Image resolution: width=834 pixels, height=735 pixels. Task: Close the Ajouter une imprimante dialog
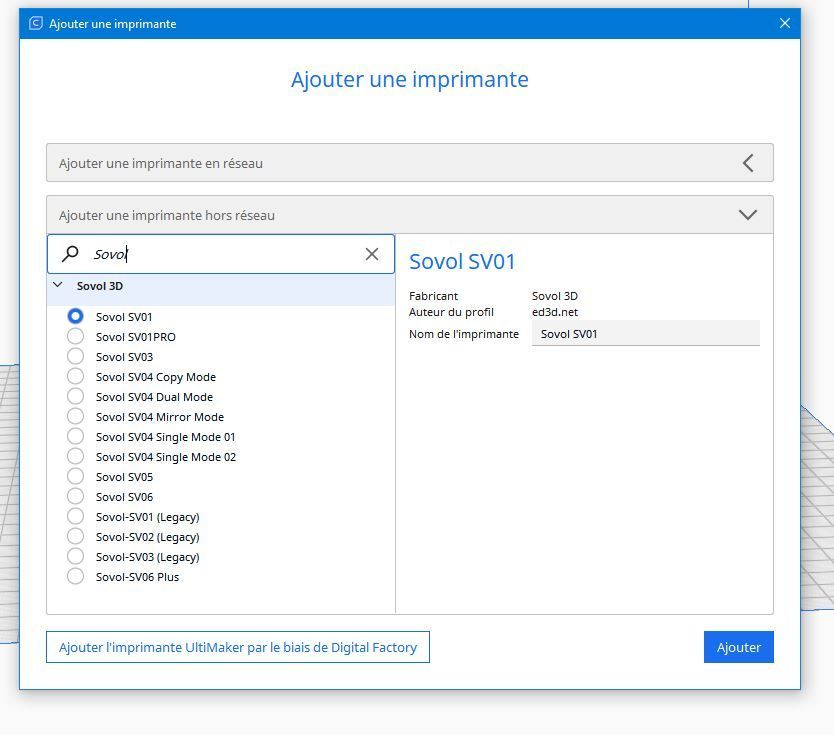coord(785,23)
